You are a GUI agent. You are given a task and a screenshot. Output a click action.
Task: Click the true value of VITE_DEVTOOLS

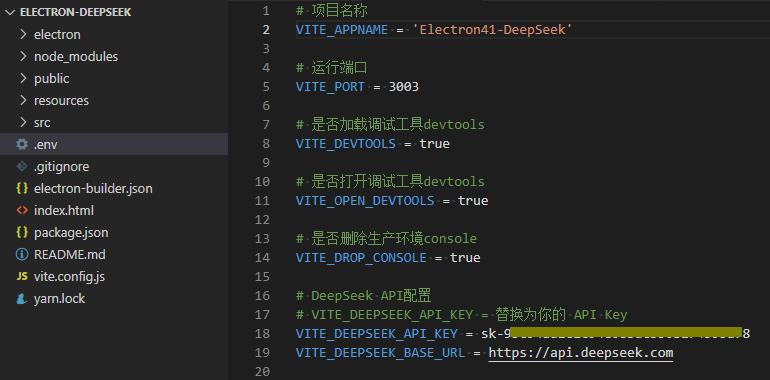(435, 144)
